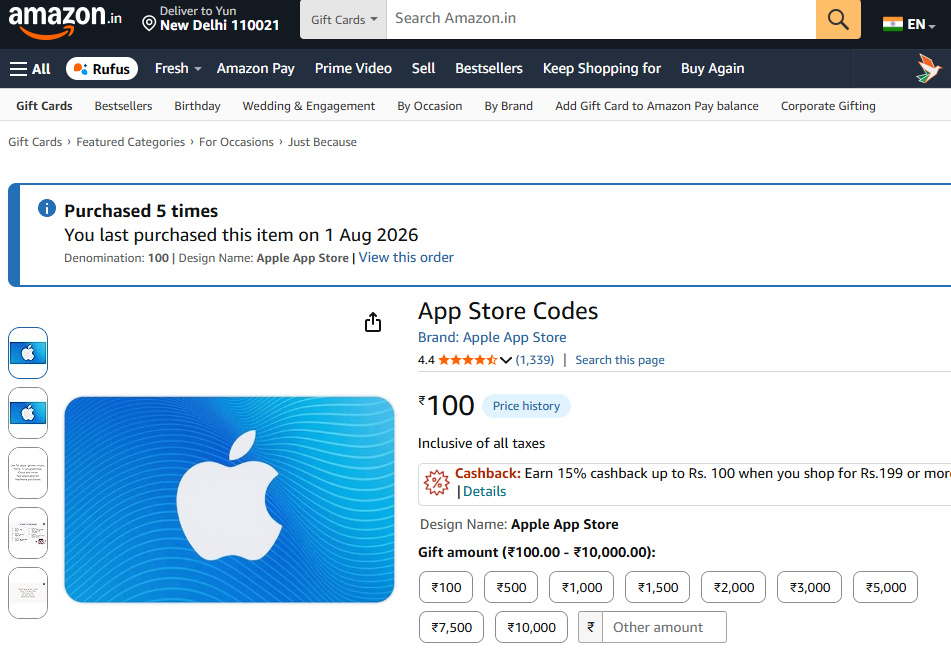
Task: Select the fifth thumbnail image
Action: tap(28, 593)
